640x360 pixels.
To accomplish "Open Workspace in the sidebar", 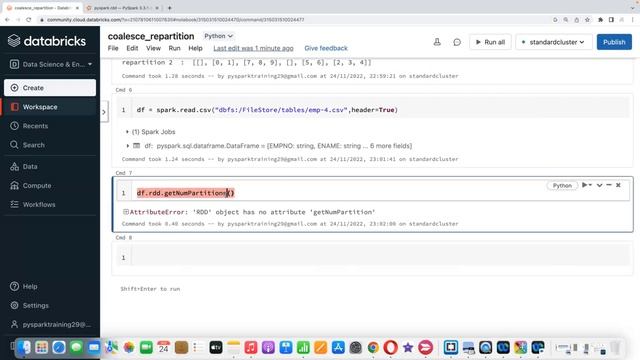I will pyautogui.click(x=50, y=107).
